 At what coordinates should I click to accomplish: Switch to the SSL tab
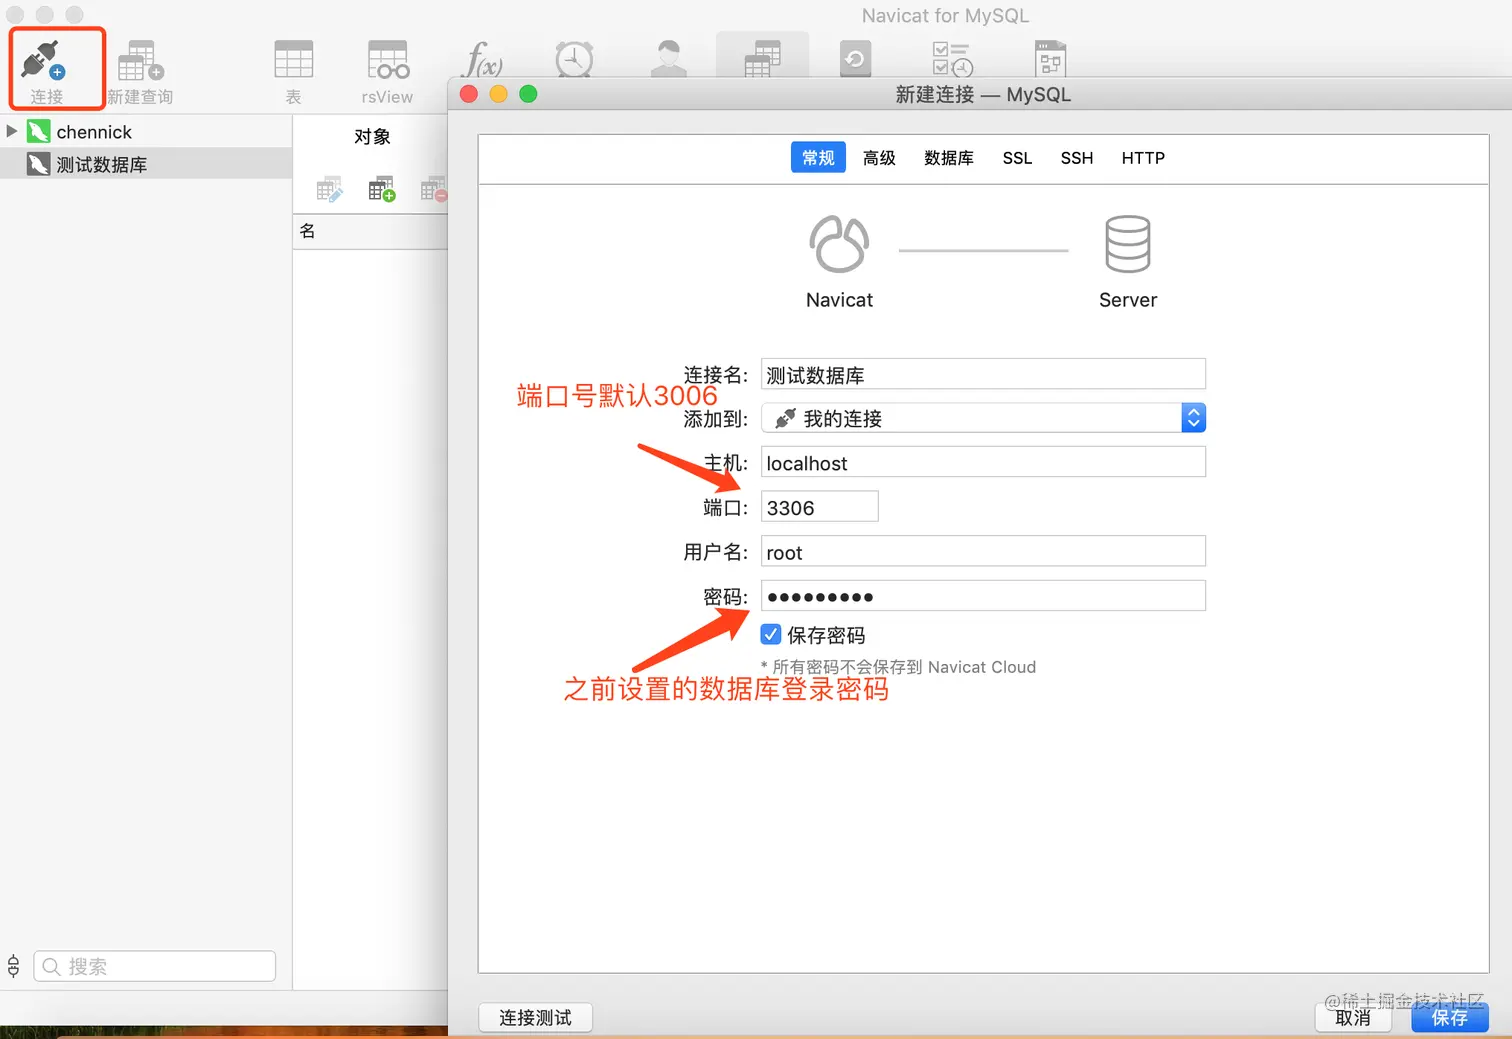[1017, 158]
